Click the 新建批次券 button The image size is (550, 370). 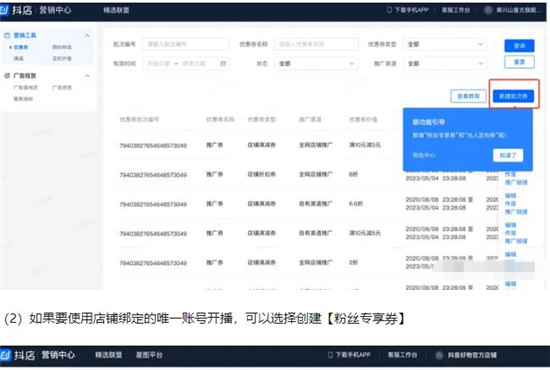point(514,96)
